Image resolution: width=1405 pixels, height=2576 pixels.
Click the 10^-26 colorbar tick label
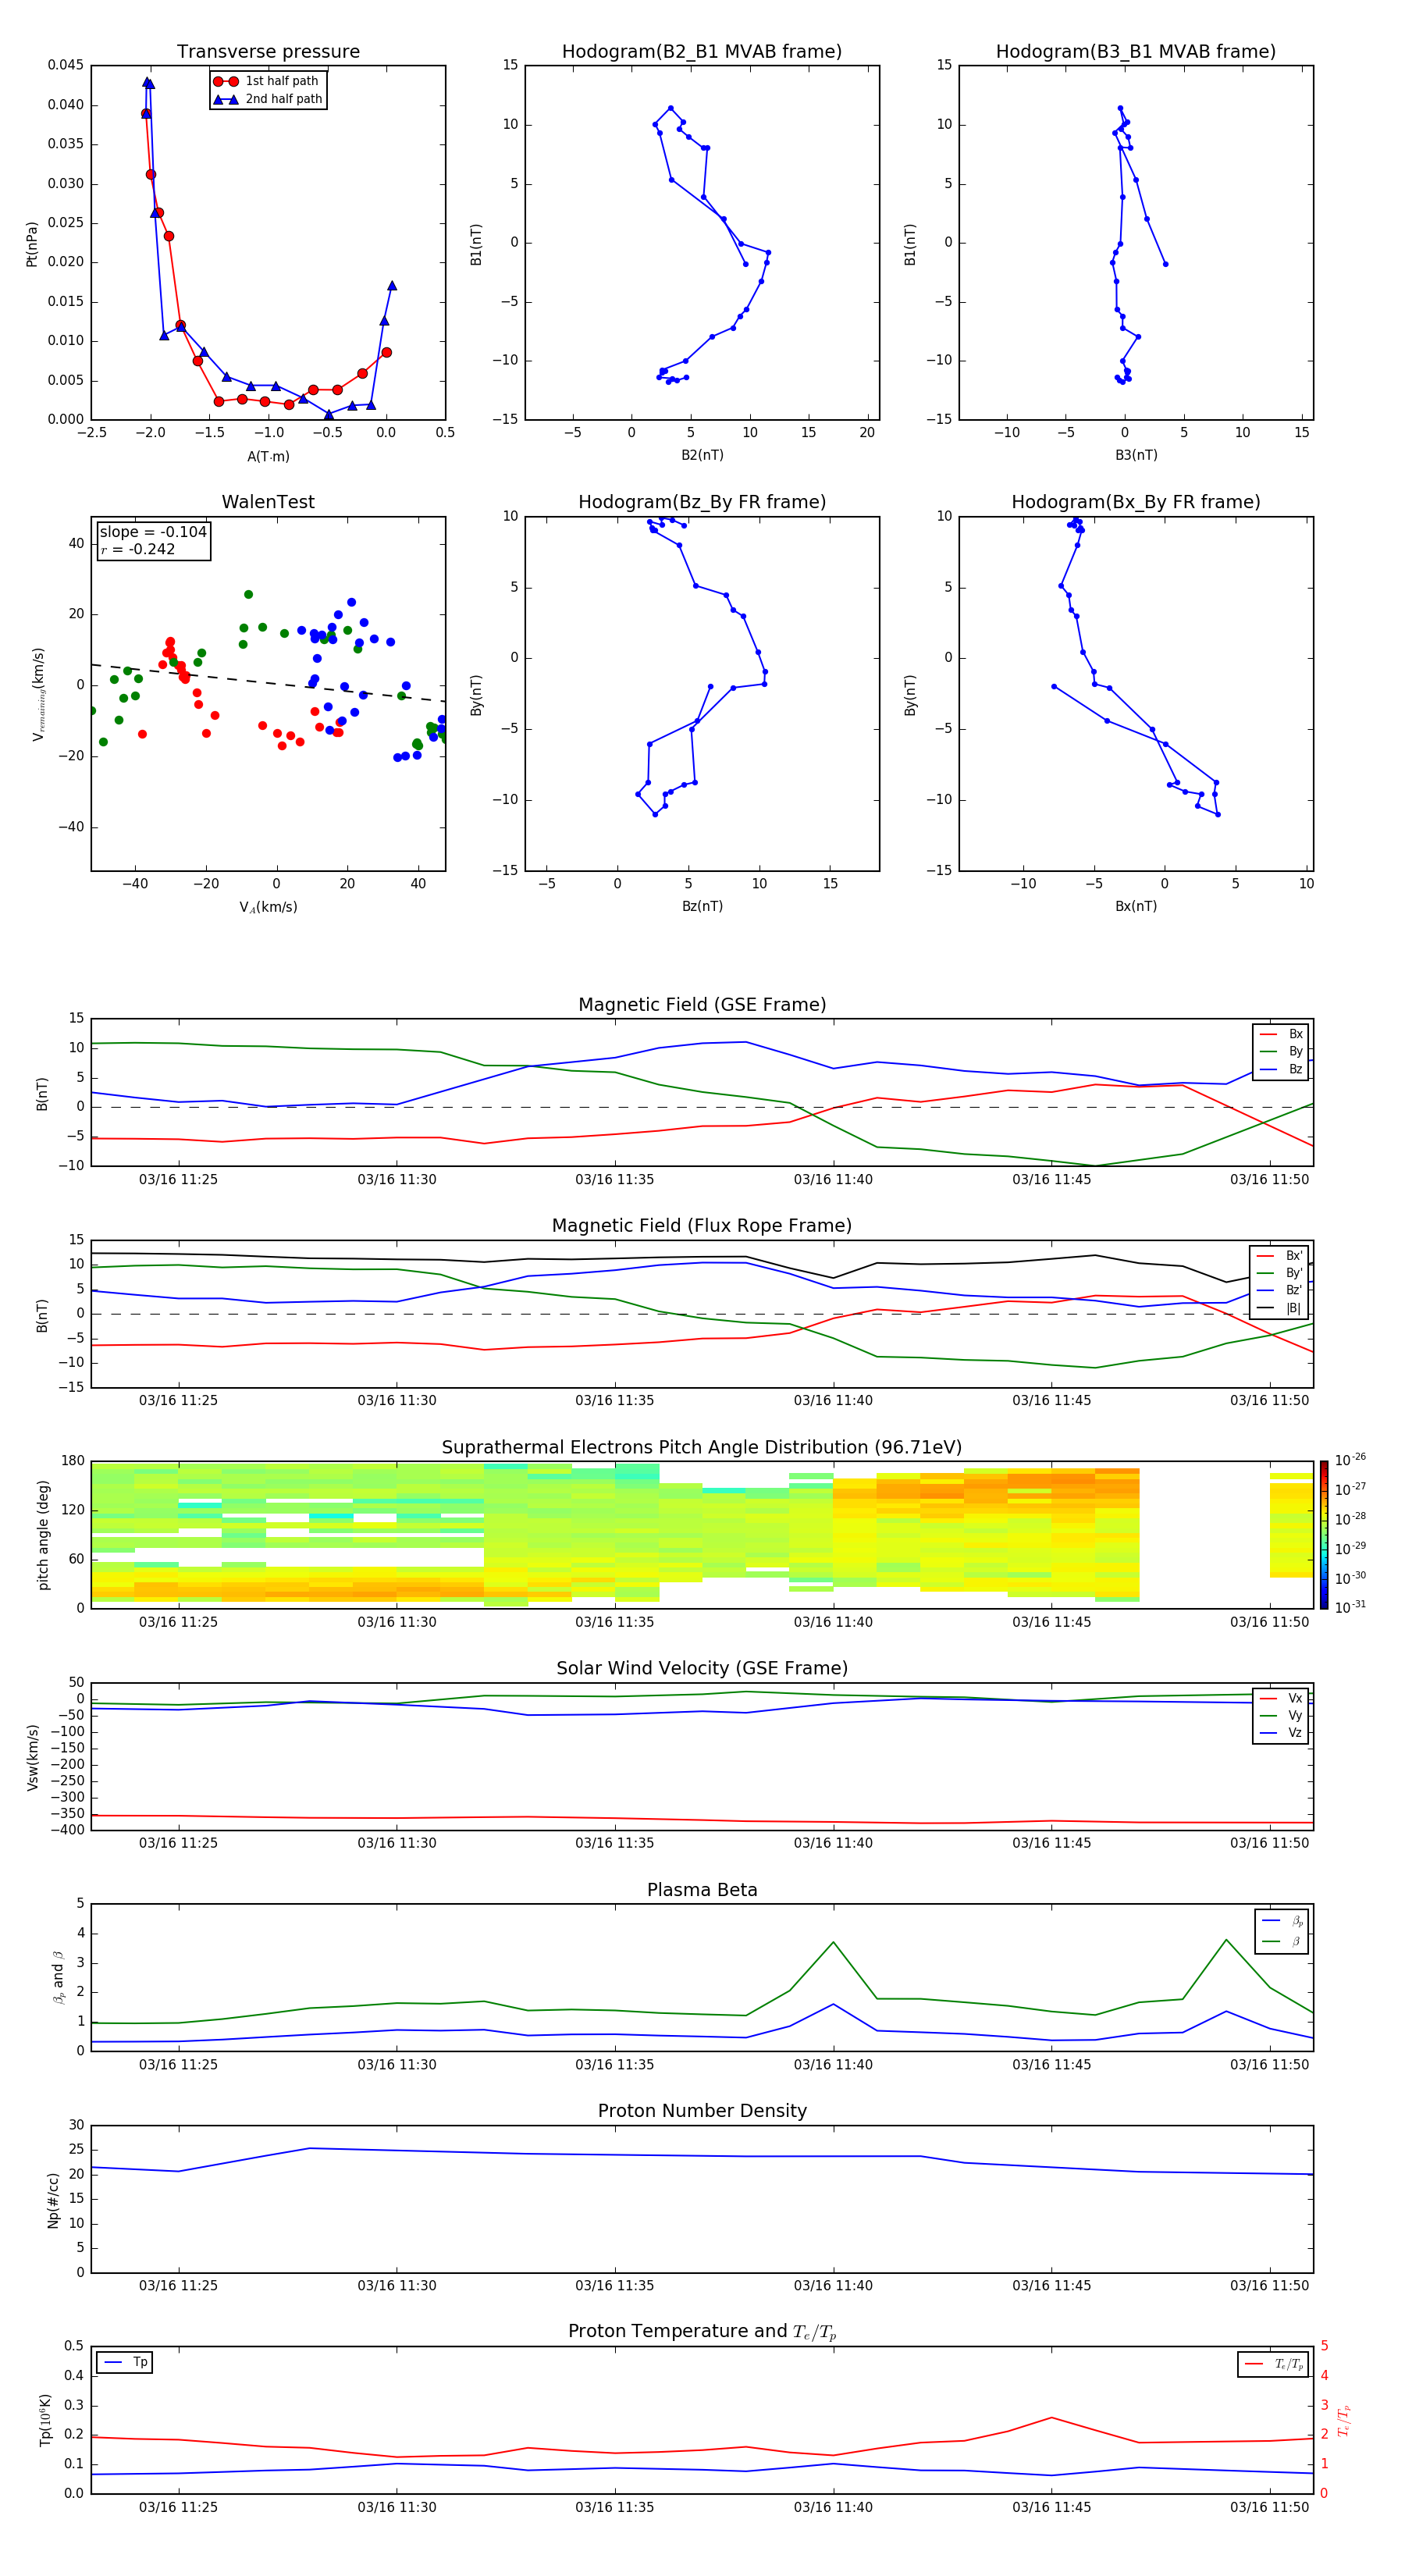[1350, 1460]
